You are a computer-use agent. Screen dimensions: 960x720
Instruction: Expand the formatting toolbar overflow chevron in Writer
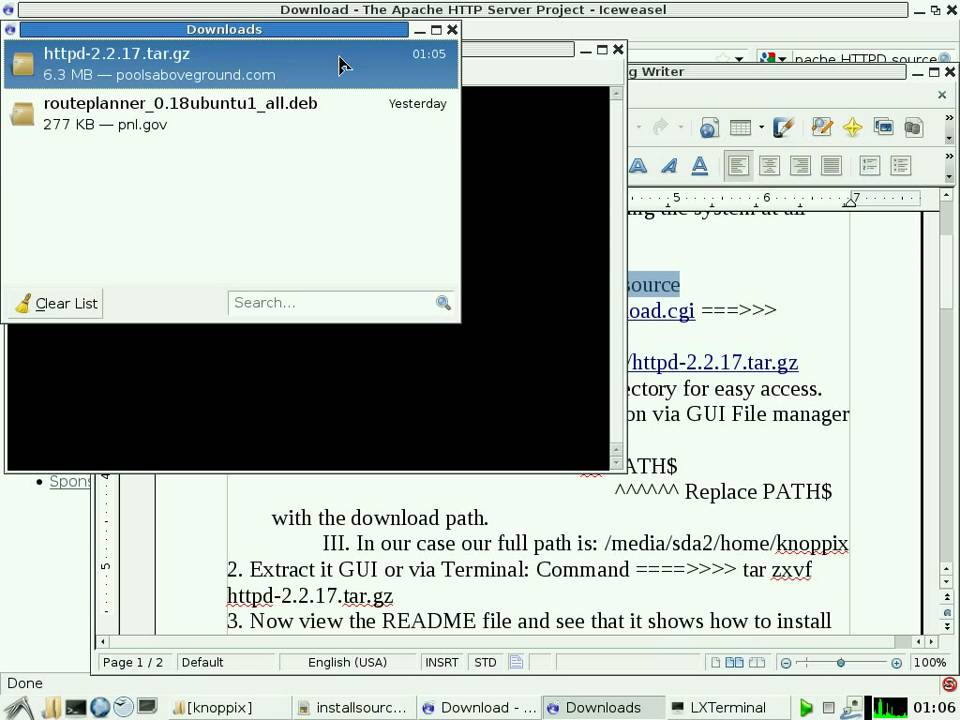pos(949,157)
